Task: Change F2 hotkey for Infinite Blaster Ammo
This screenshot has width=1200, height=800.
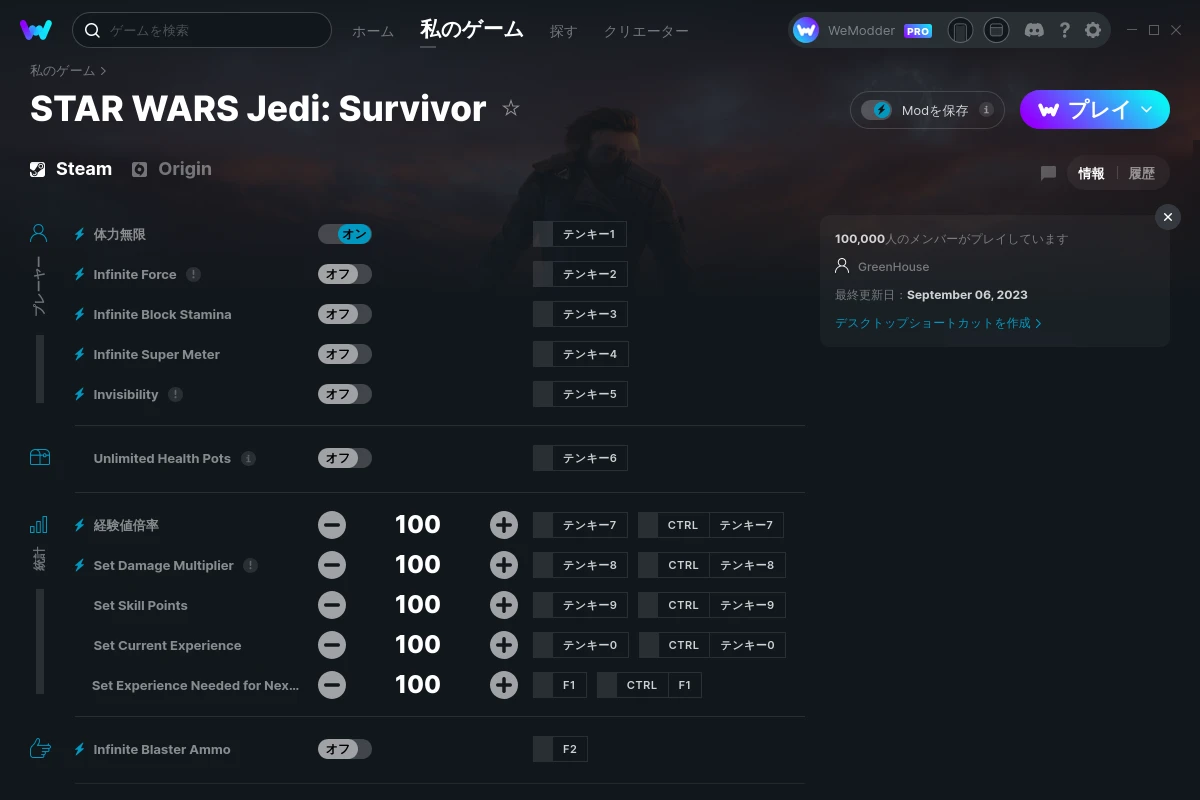Action: coord(560,749)
